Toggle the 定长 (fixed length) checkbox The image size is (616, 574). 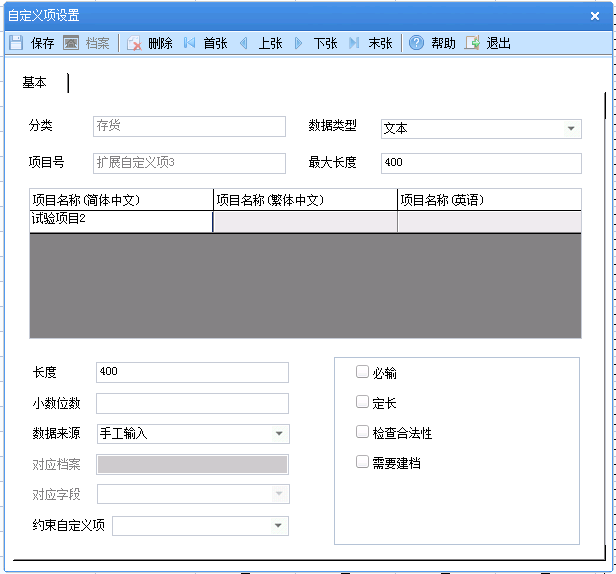(363, 402)
